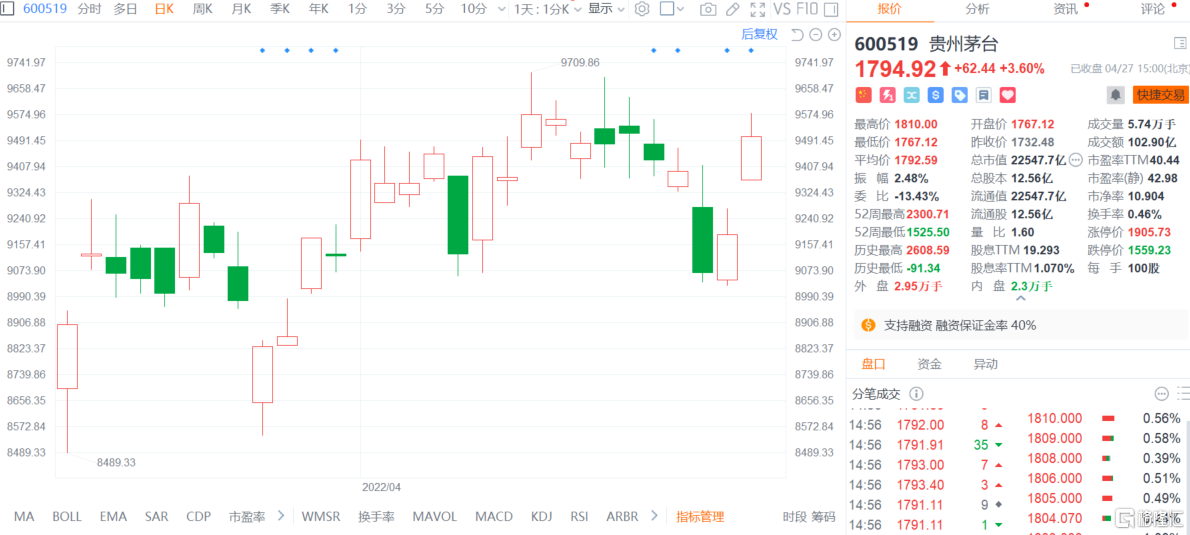Click the pink lightning Level-1 icon

[888, 95]
